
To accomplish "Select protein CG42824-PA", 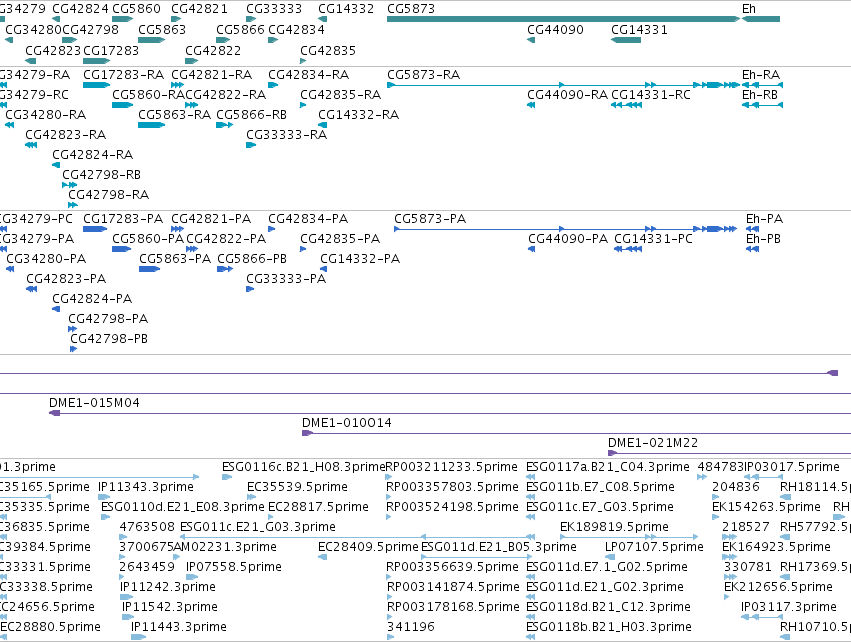I will [x=56, y=309].
